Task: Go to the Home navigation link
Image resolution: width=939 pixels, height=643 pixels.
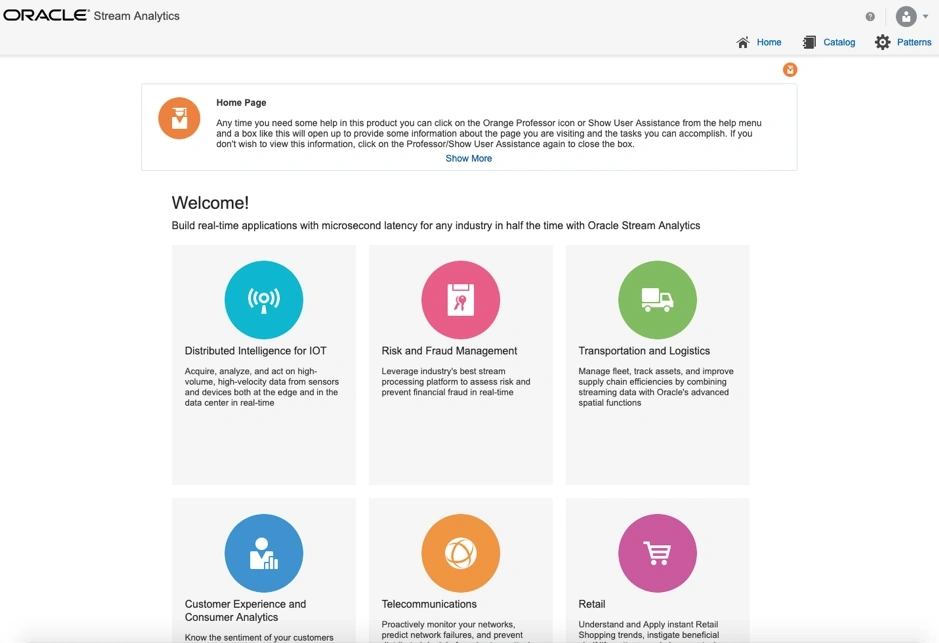Action: [x=769, y=43]
